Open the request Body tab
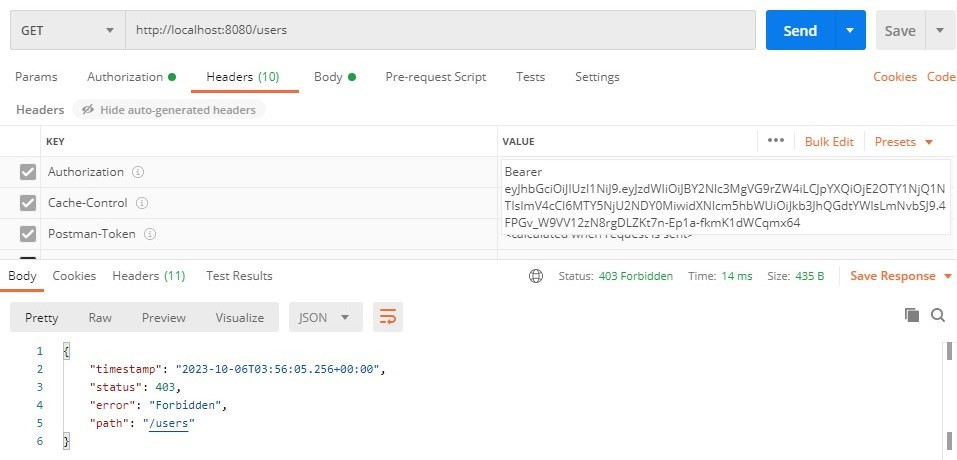Image resolution: width=957 pixels, height=460 pixels. click(334, 77)
